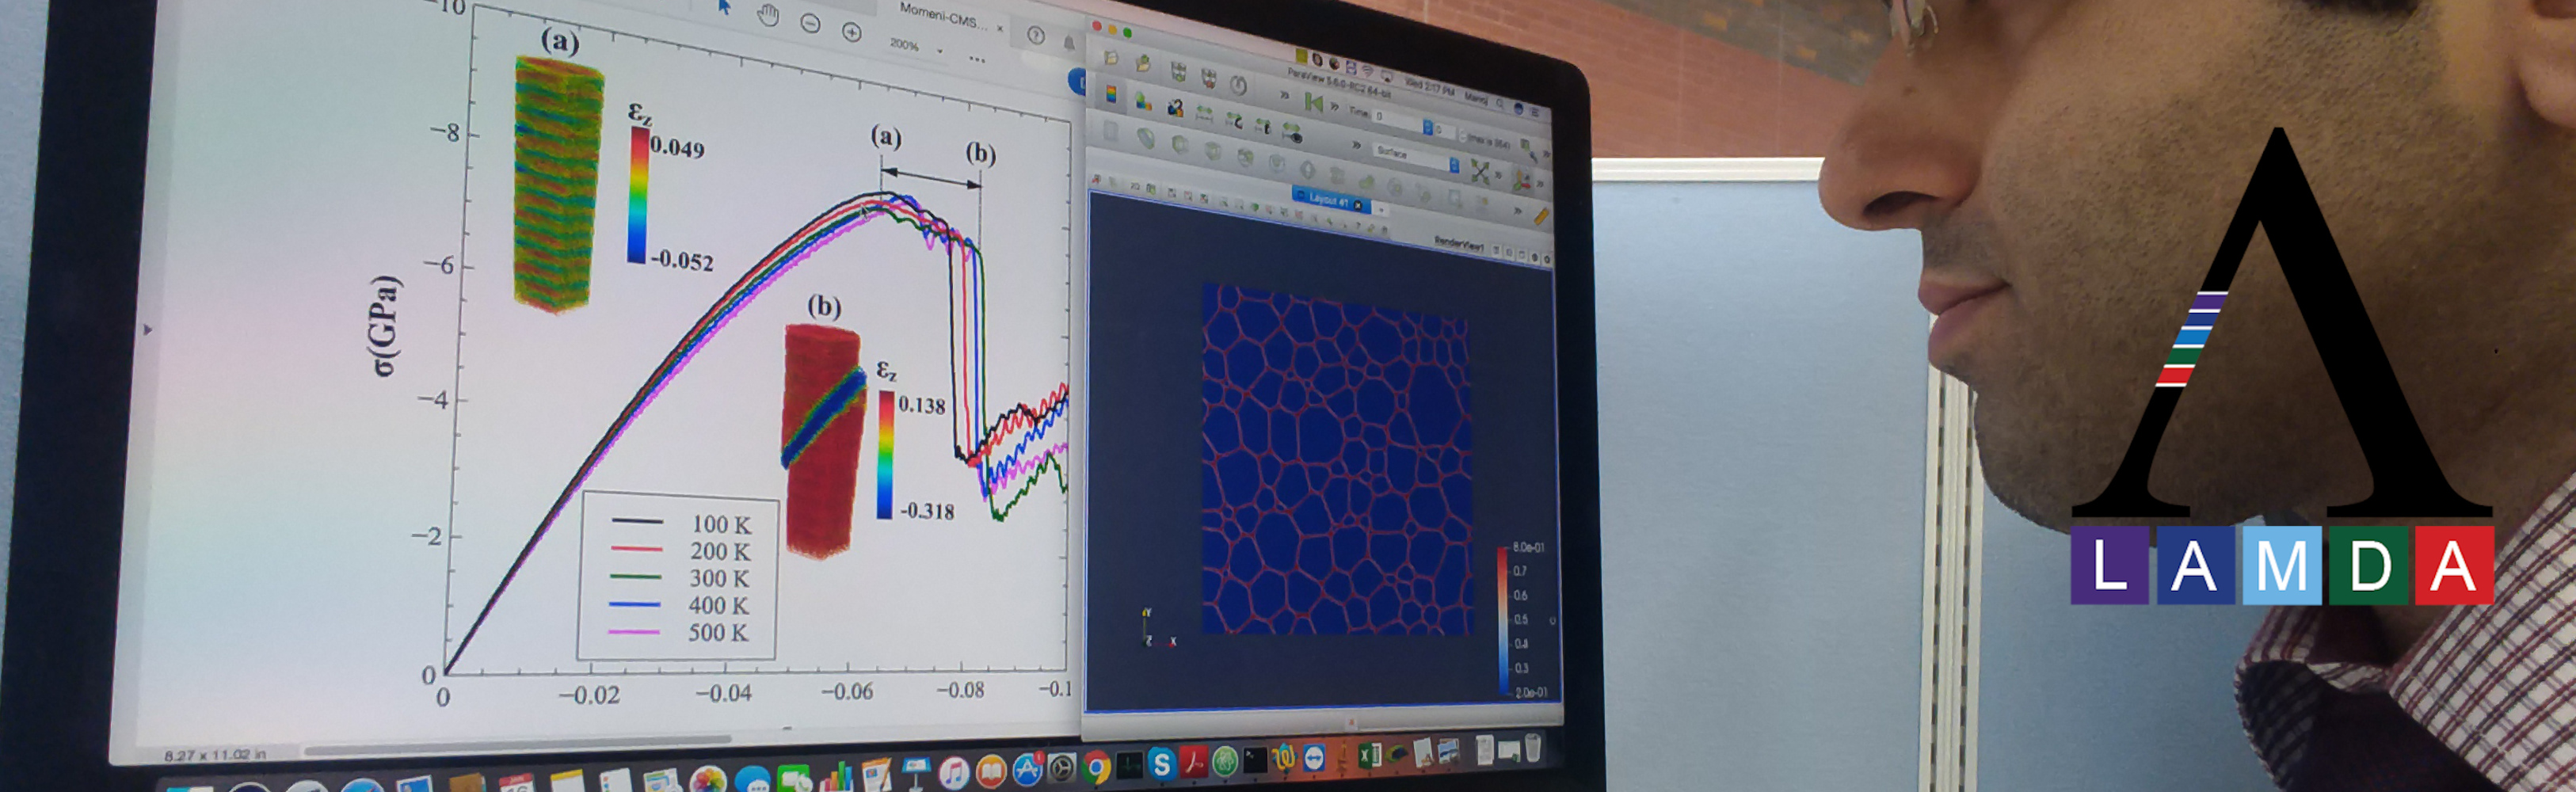Click the reset camera arrows icon
This screenshot has width=2576, height=792.
coord(1480,171)
